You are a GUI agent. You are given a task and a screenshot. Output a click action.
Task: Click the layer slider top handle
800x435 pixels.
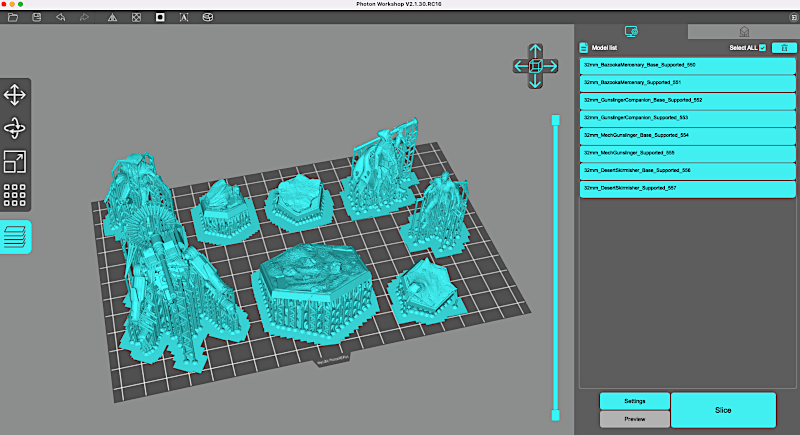[556, 120]
